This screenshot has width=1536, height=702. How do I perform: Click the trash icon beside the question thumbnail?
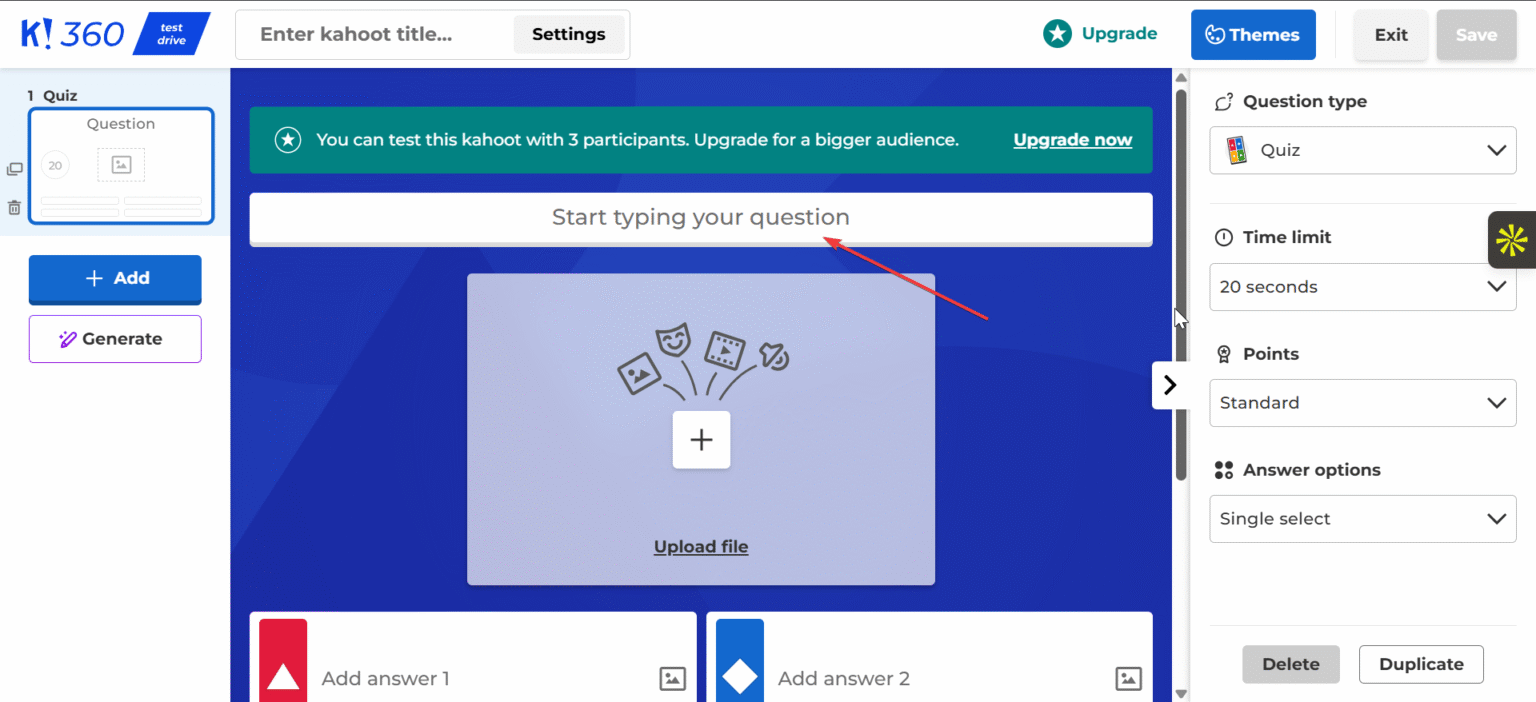[x=14, y=208]
